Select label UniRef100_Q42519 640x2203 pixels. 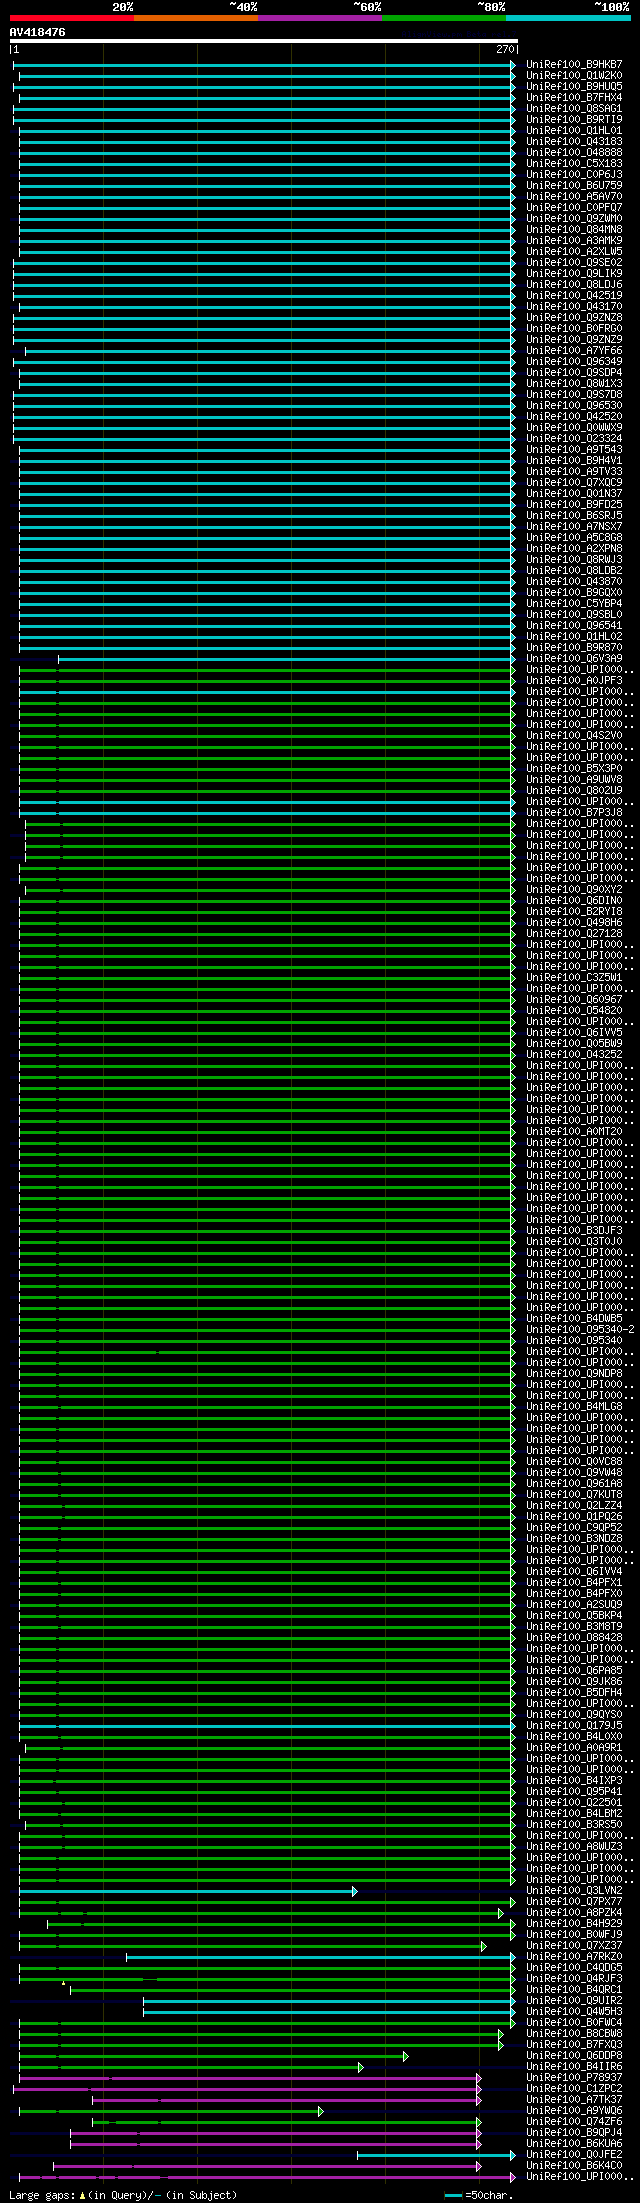point(574,295)
